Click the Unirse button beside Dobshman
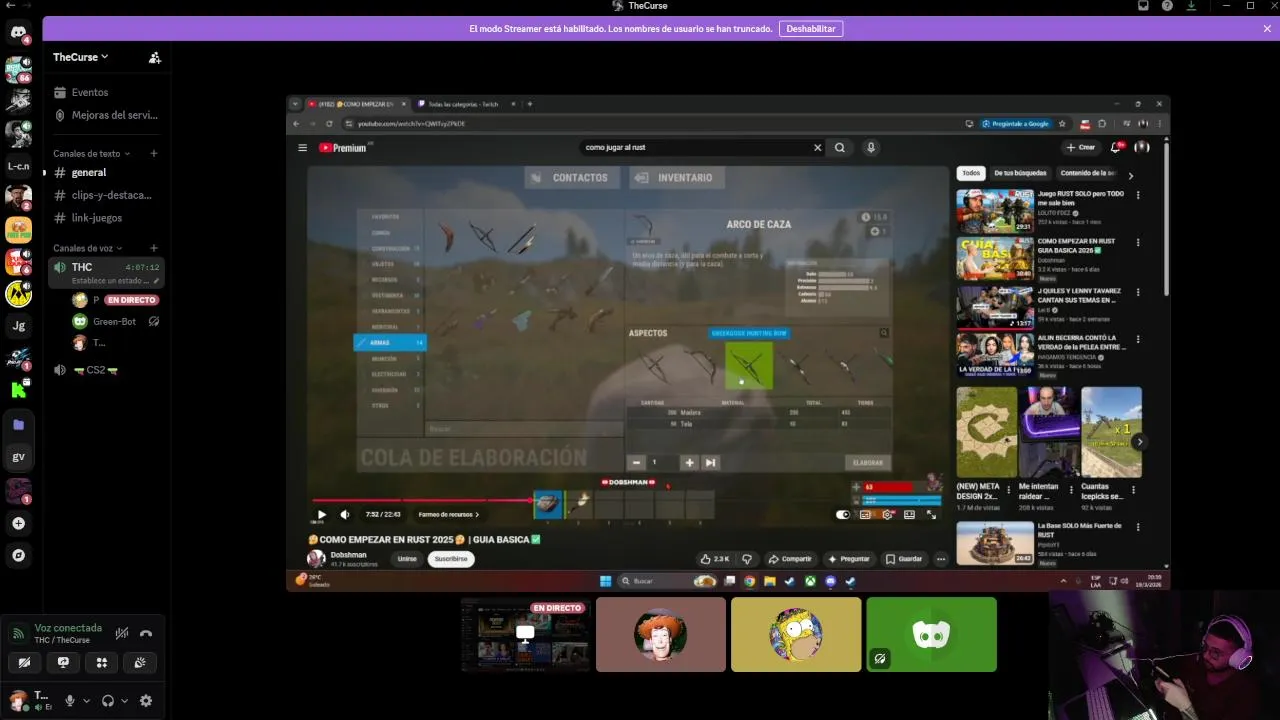 [407, 559]
